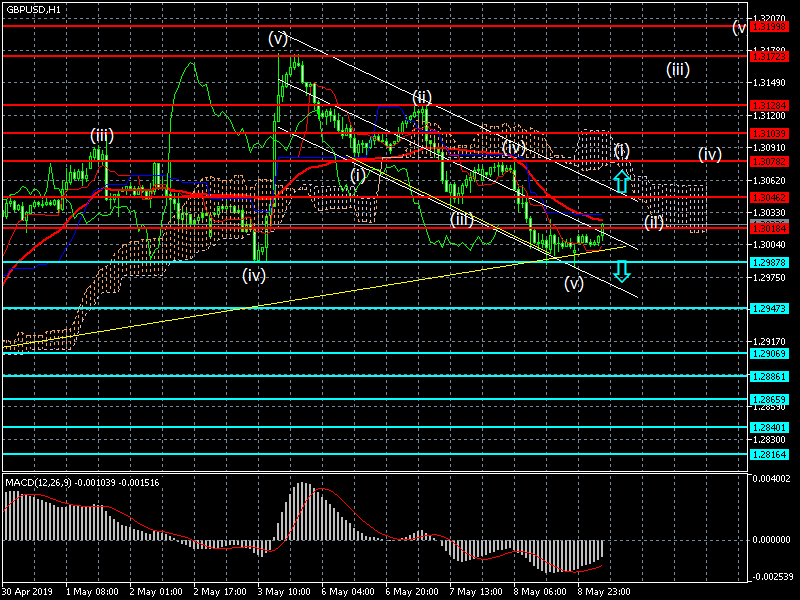Click the 7 May 13:00 time label
800x600 pixels.
(x=476, y=592)
